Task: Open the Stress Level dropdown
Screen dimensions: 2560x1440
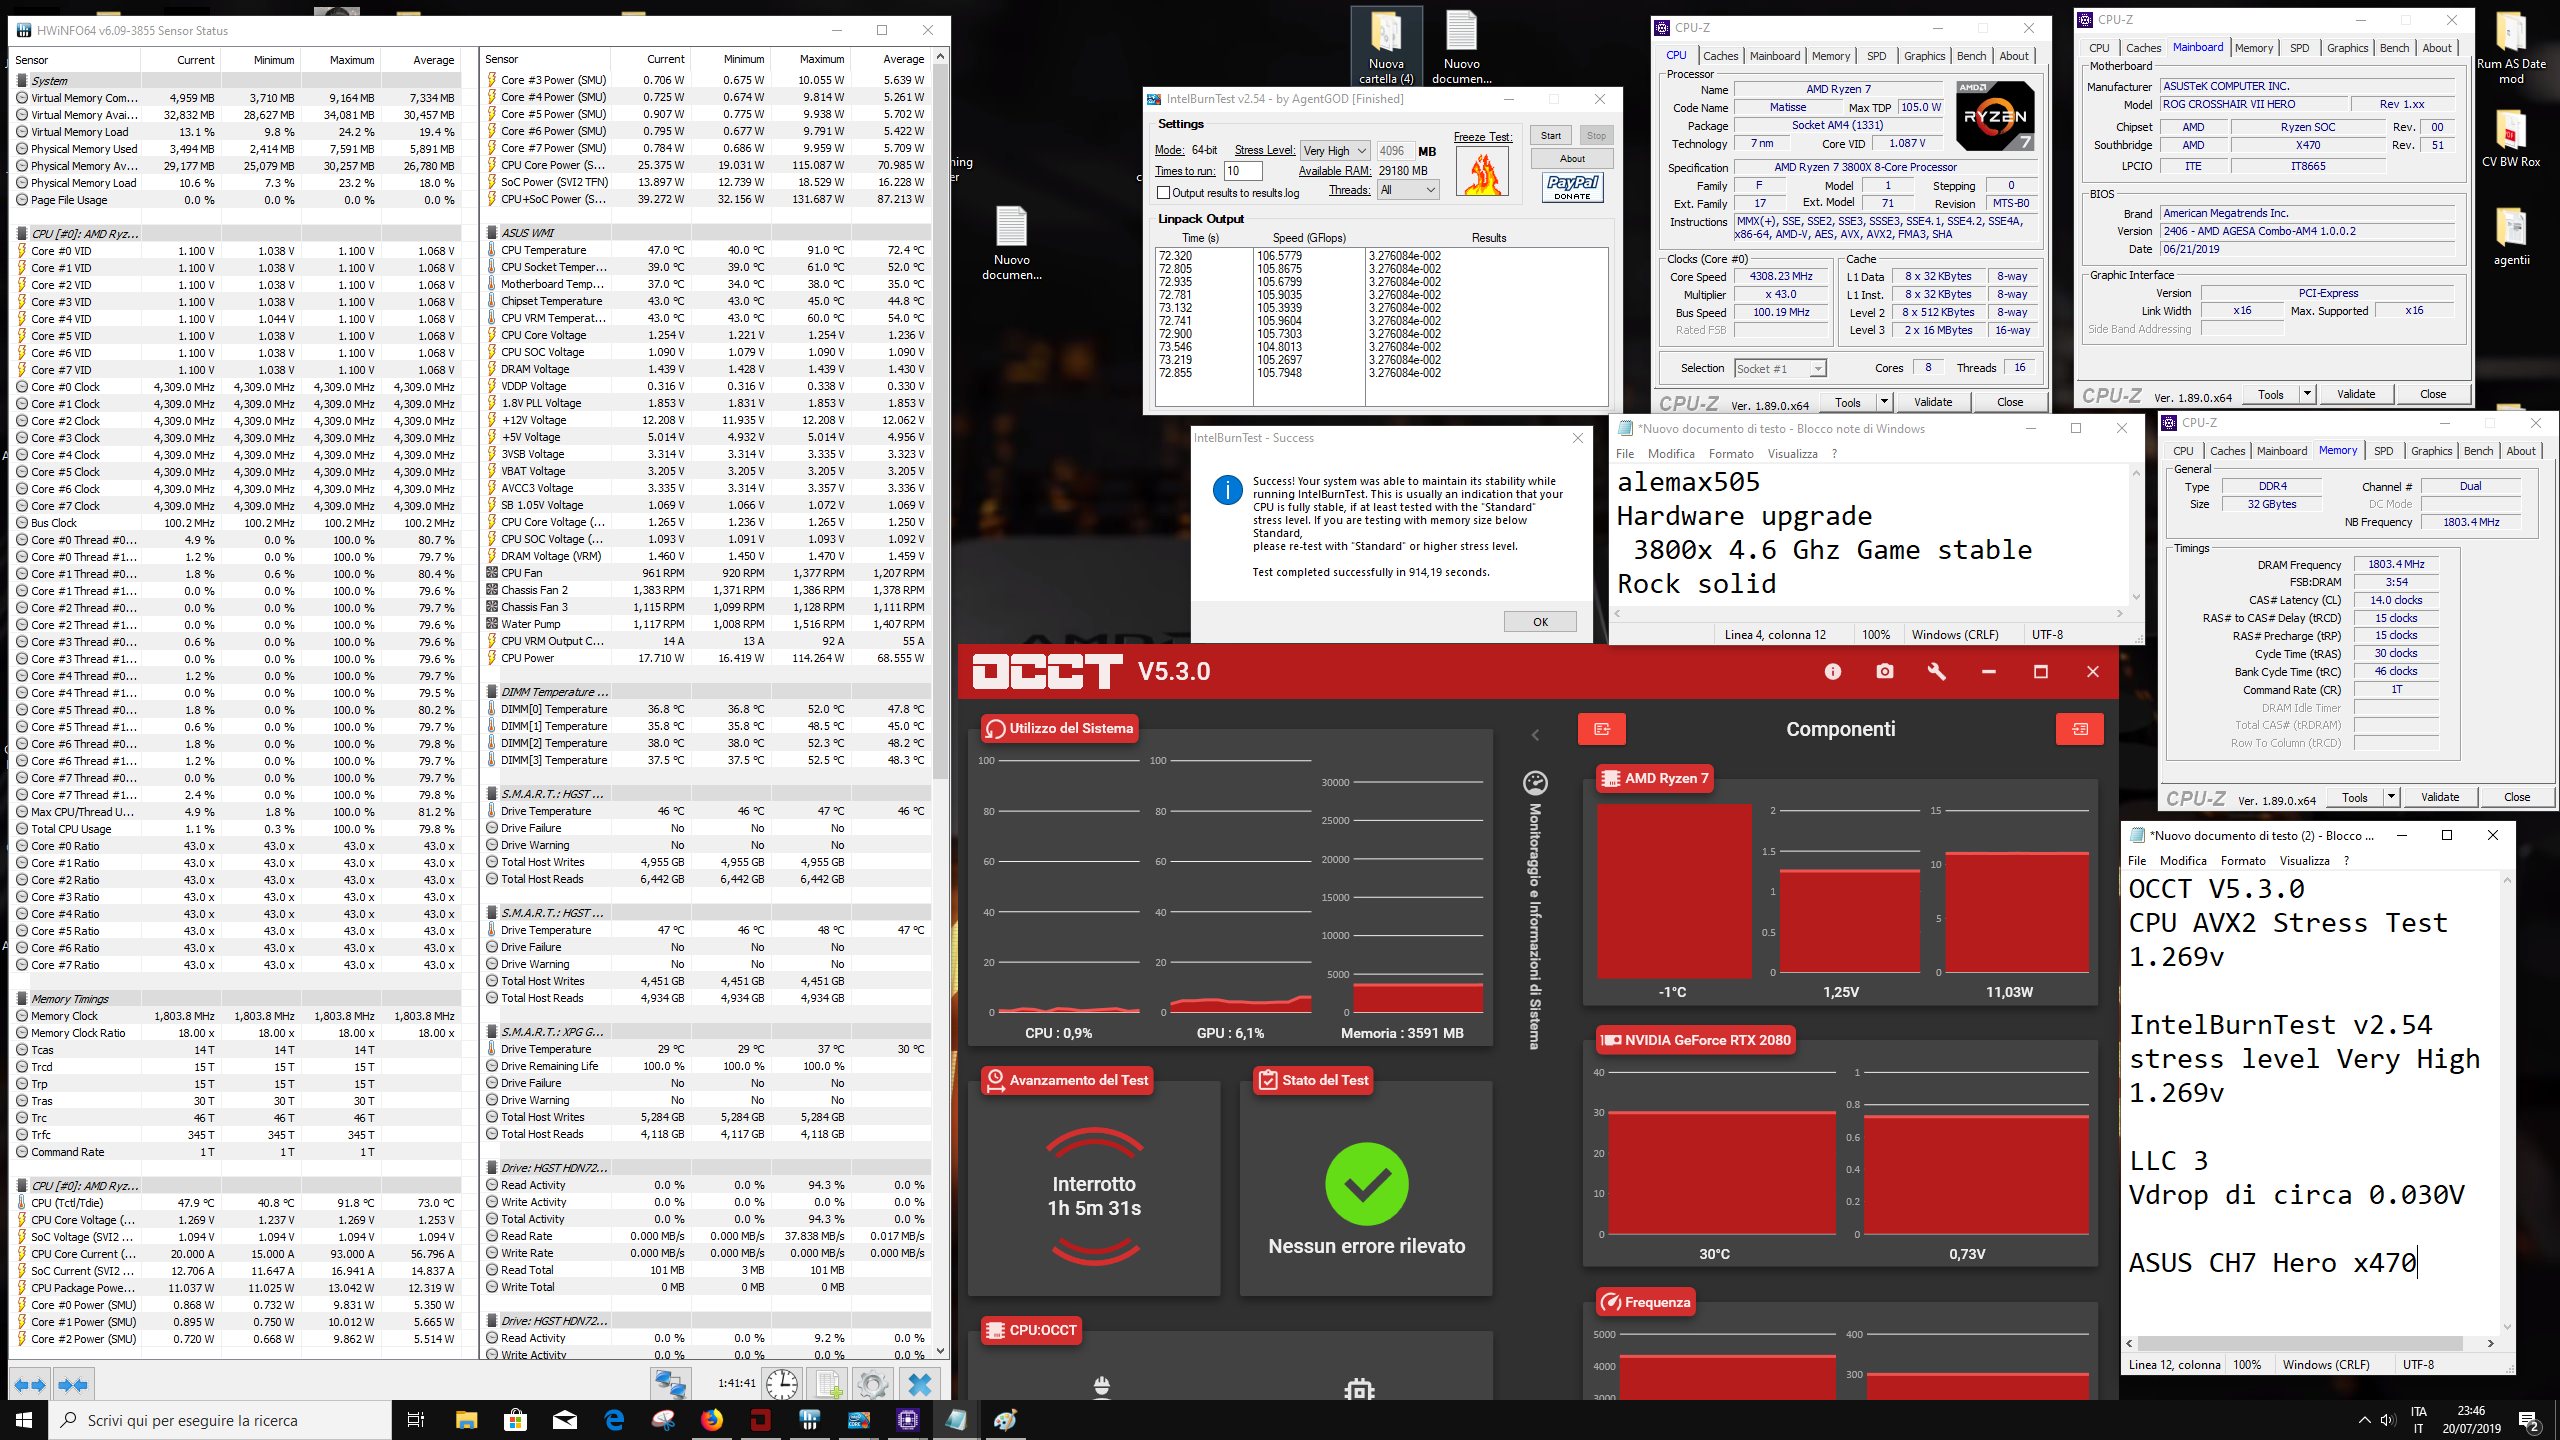Action: click(x=1335, y=151)
